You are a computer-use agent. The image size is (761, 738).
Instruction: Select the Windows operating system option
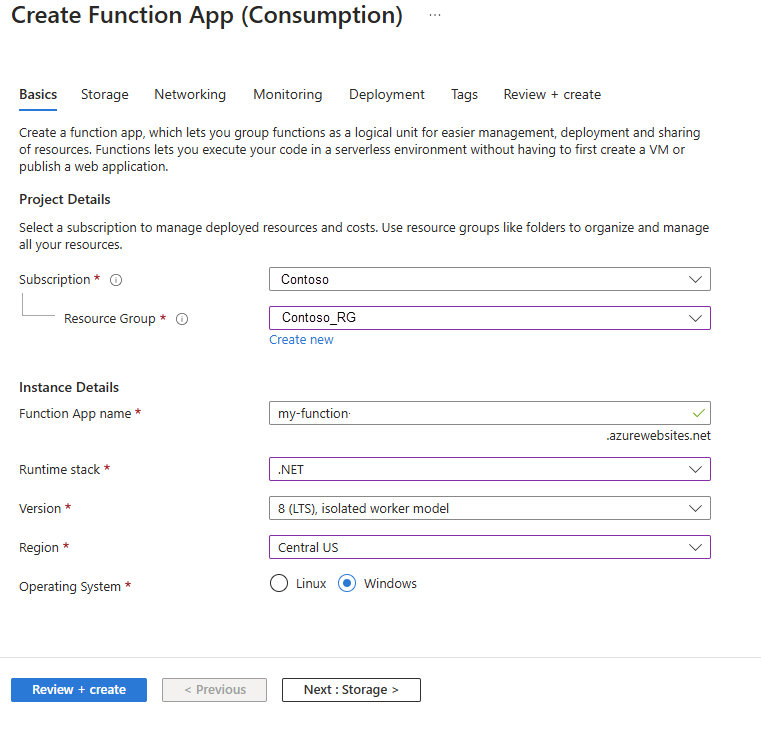(x=348, y=584)
